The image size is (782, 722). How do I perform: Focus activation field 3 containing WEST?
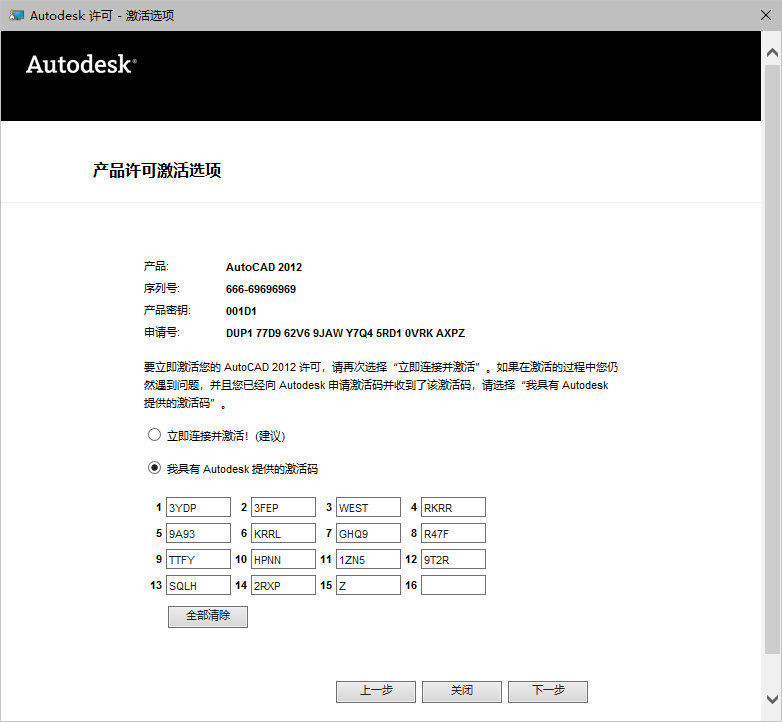(x=368, y=507)
